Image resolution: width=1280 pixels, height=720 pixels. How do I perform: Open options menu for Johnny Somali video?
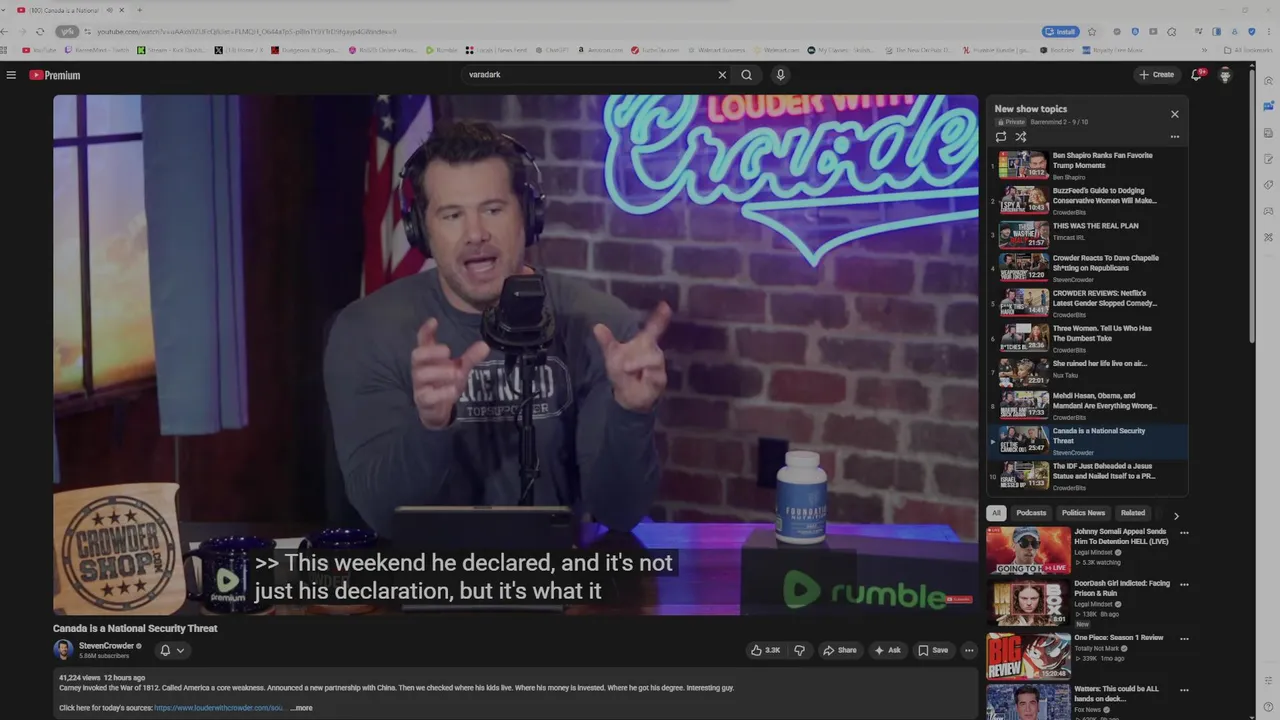tap(1184, 533)
